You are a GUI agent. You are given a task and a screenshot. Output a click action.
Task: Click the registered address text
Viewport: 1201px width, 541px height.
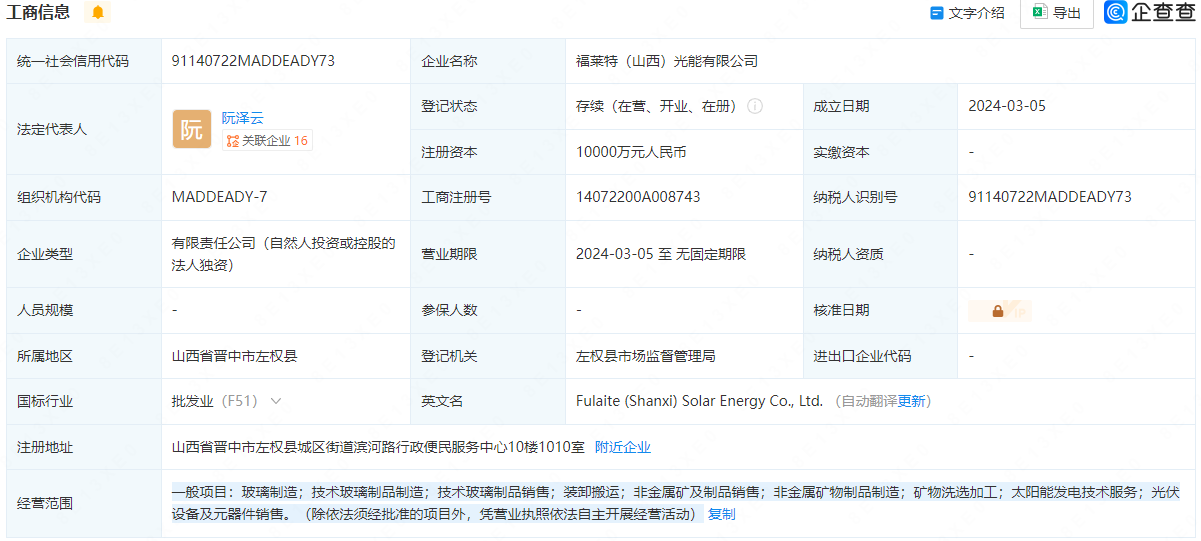click(378, 447)
